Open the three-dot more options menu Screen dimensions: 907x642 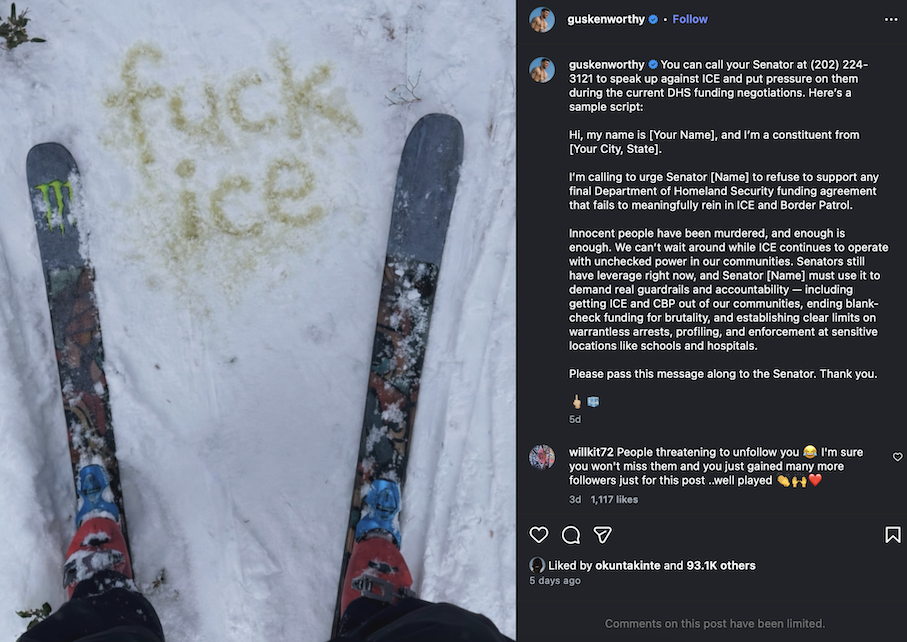point(891,20)
